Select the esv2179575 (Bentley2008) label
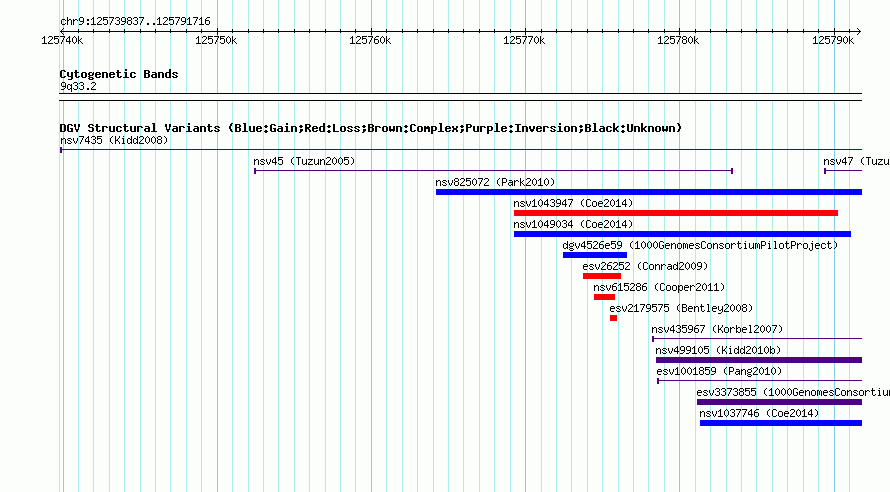This screenshot has width=890, height=492. (x=681, y=308)
